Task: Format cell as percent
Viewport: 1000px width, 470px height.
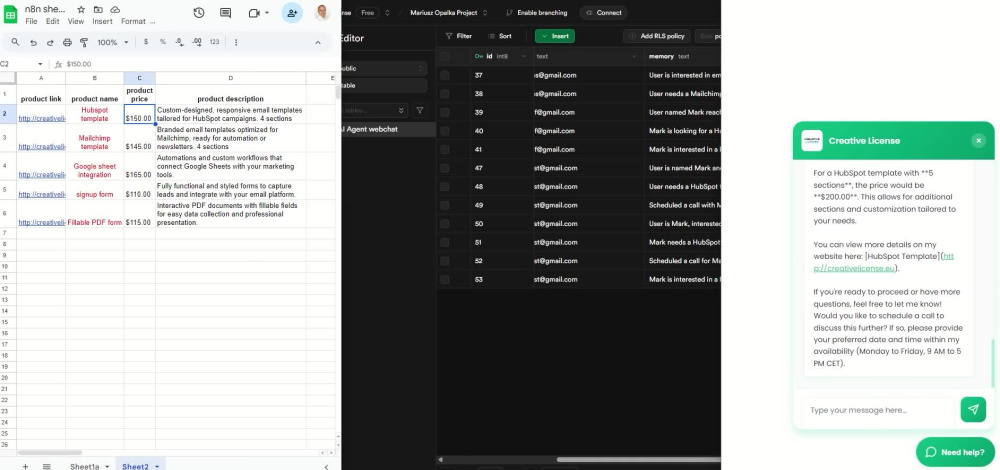Action: pyautogui.click(x=163, y=42)
